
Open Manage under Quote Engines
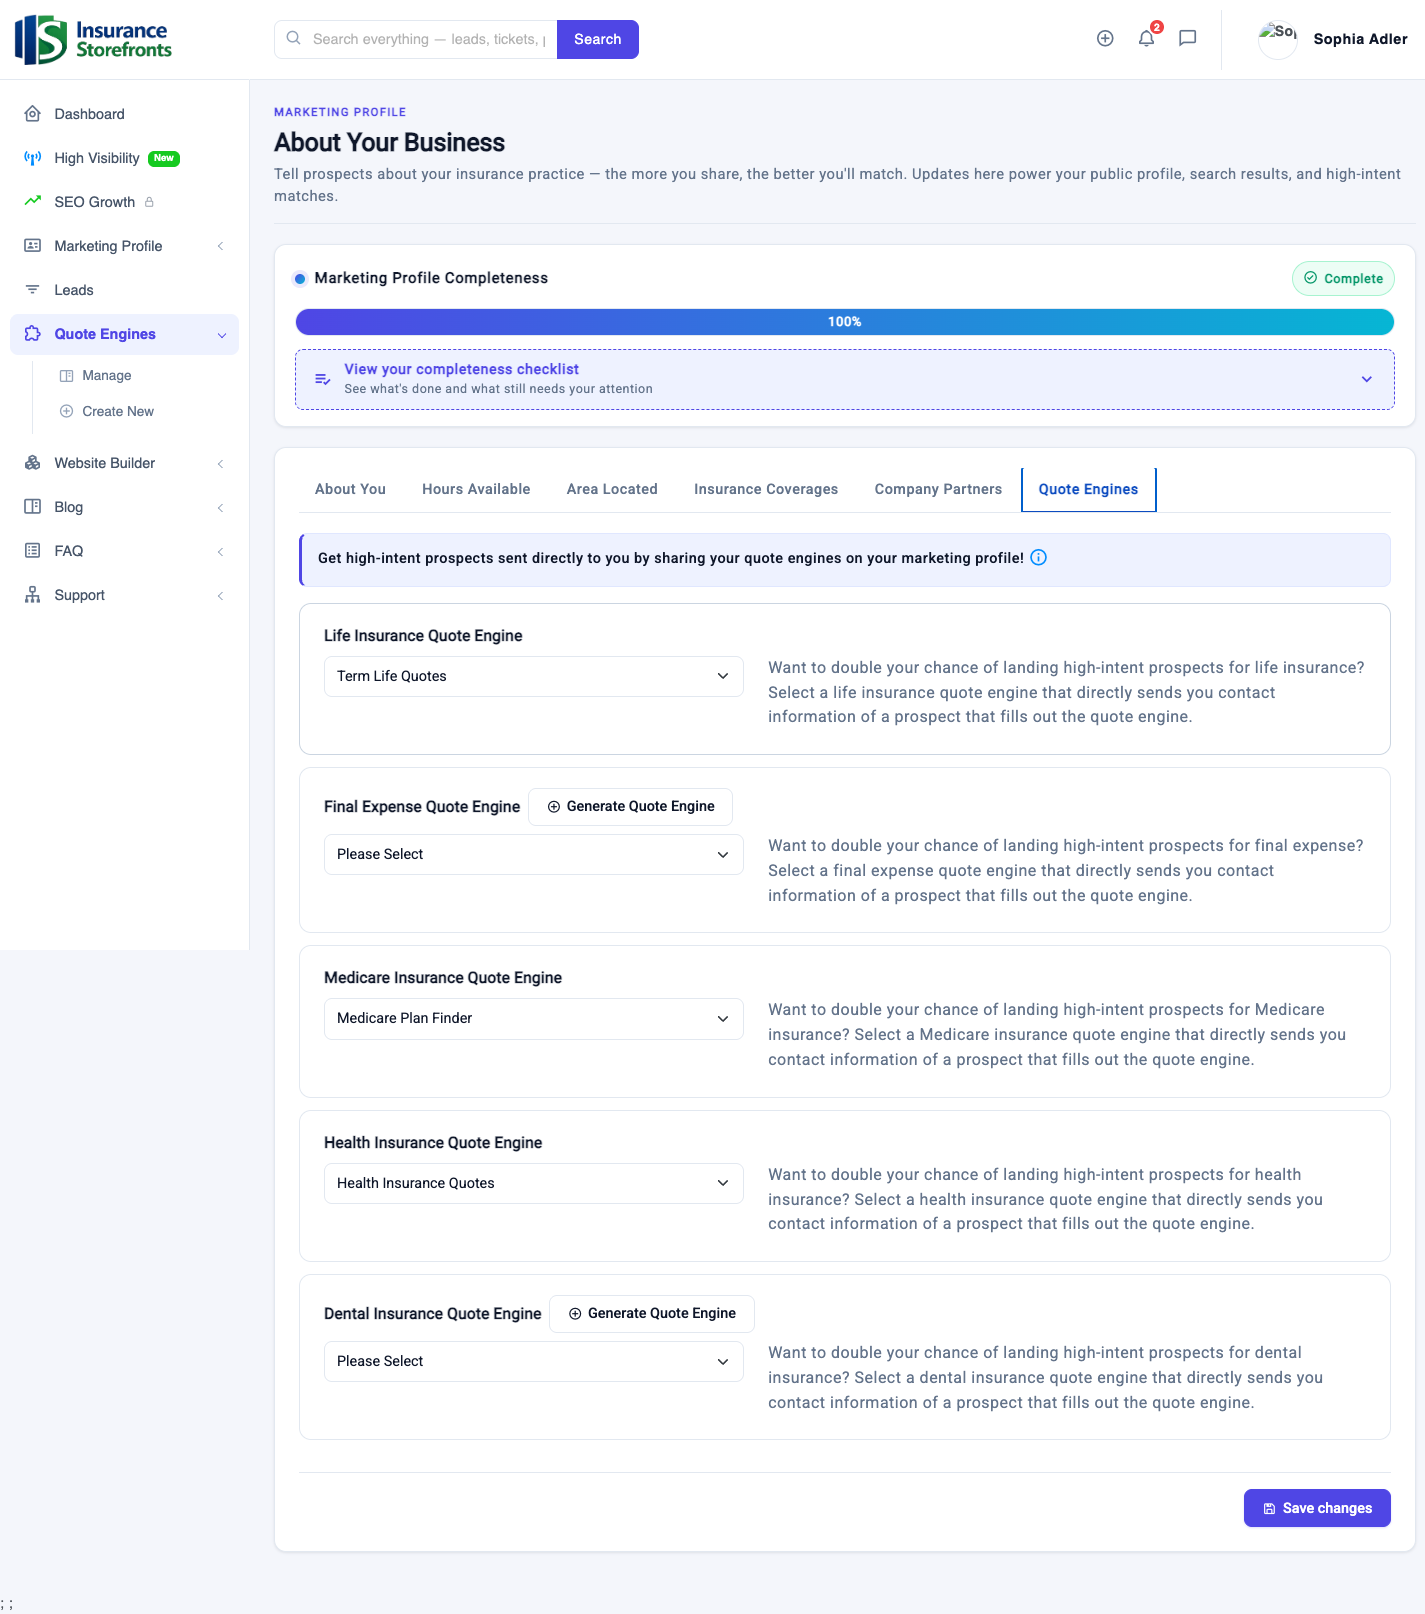coord(107,375)
